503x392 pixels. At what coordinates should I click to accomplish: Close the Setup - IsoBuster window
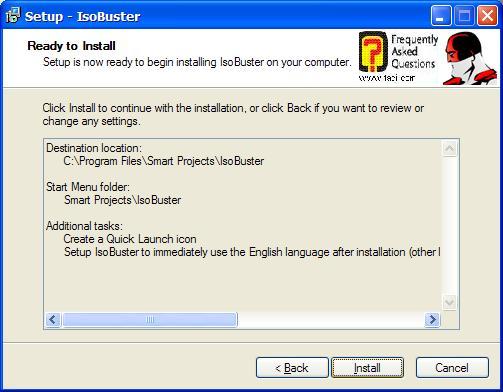pos(487,16)
